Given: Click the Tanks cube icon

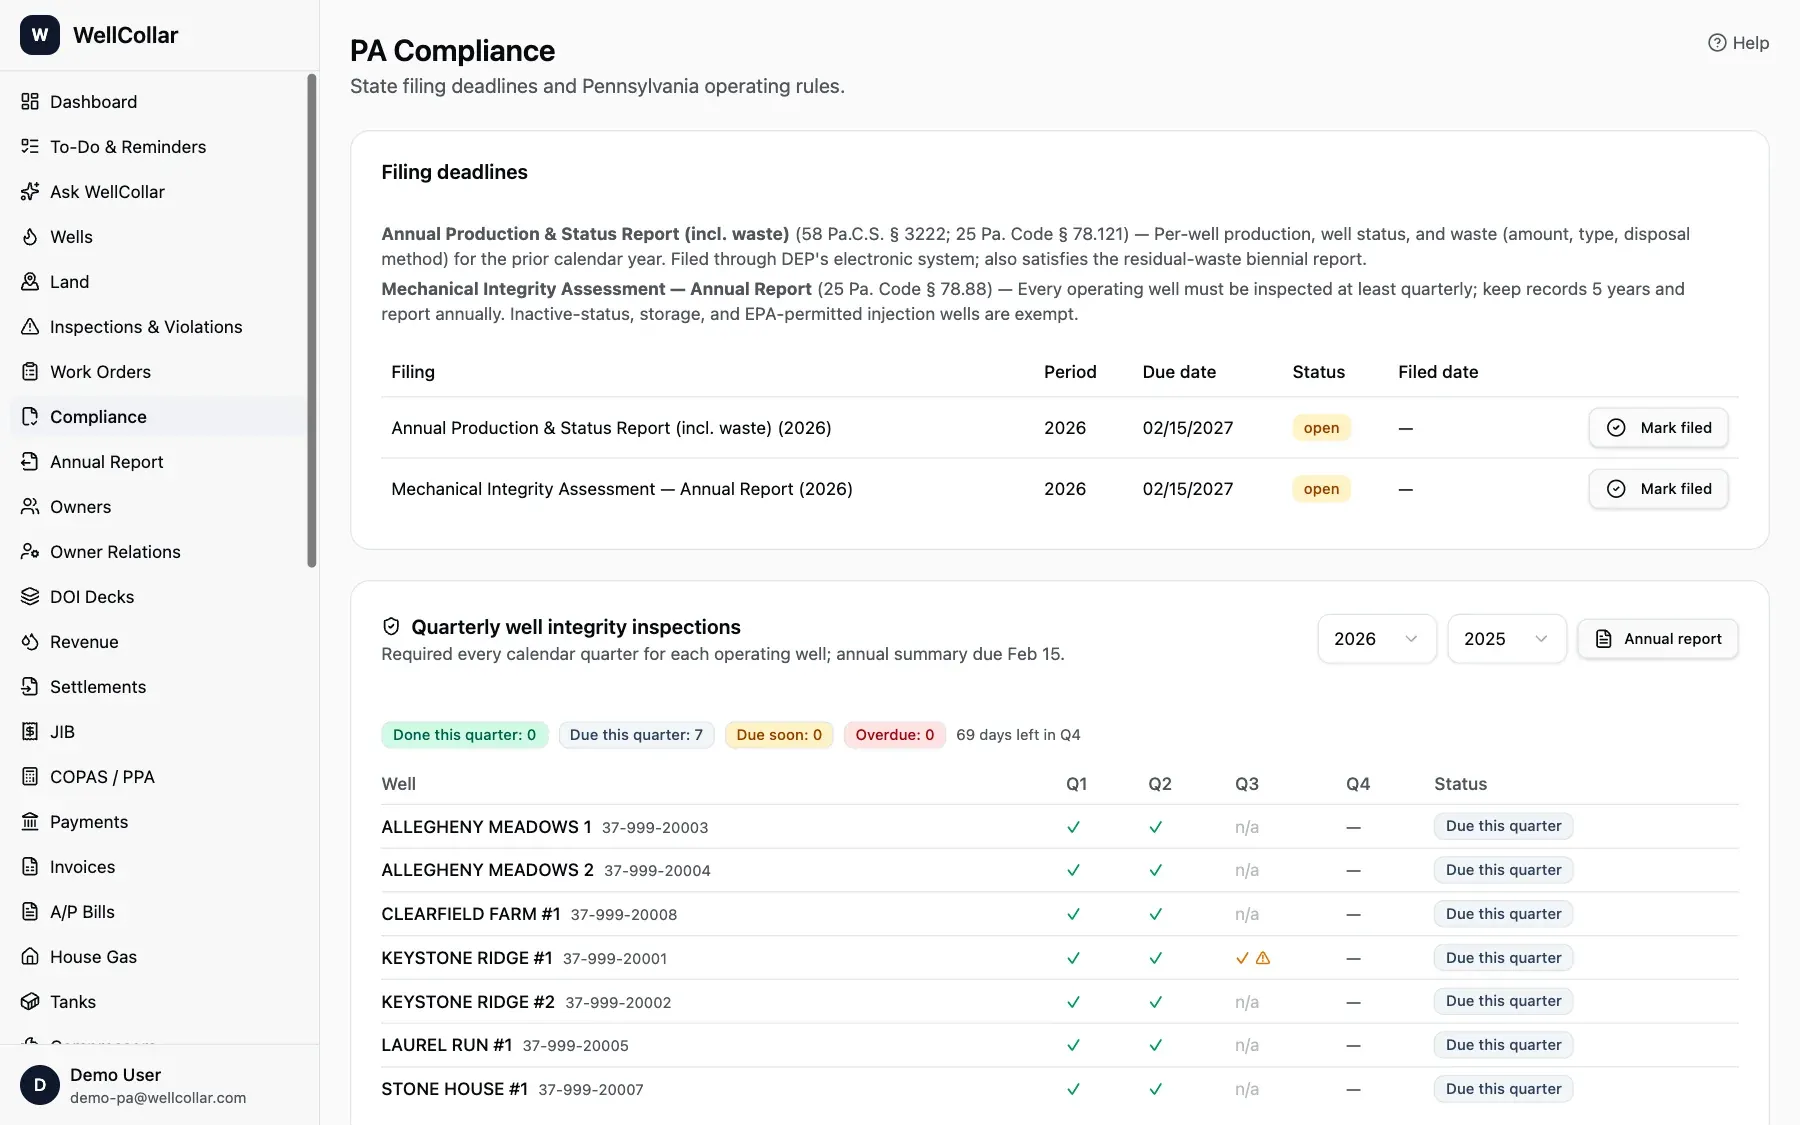Looking at the screenshot, I should (x=30, y=1002).
